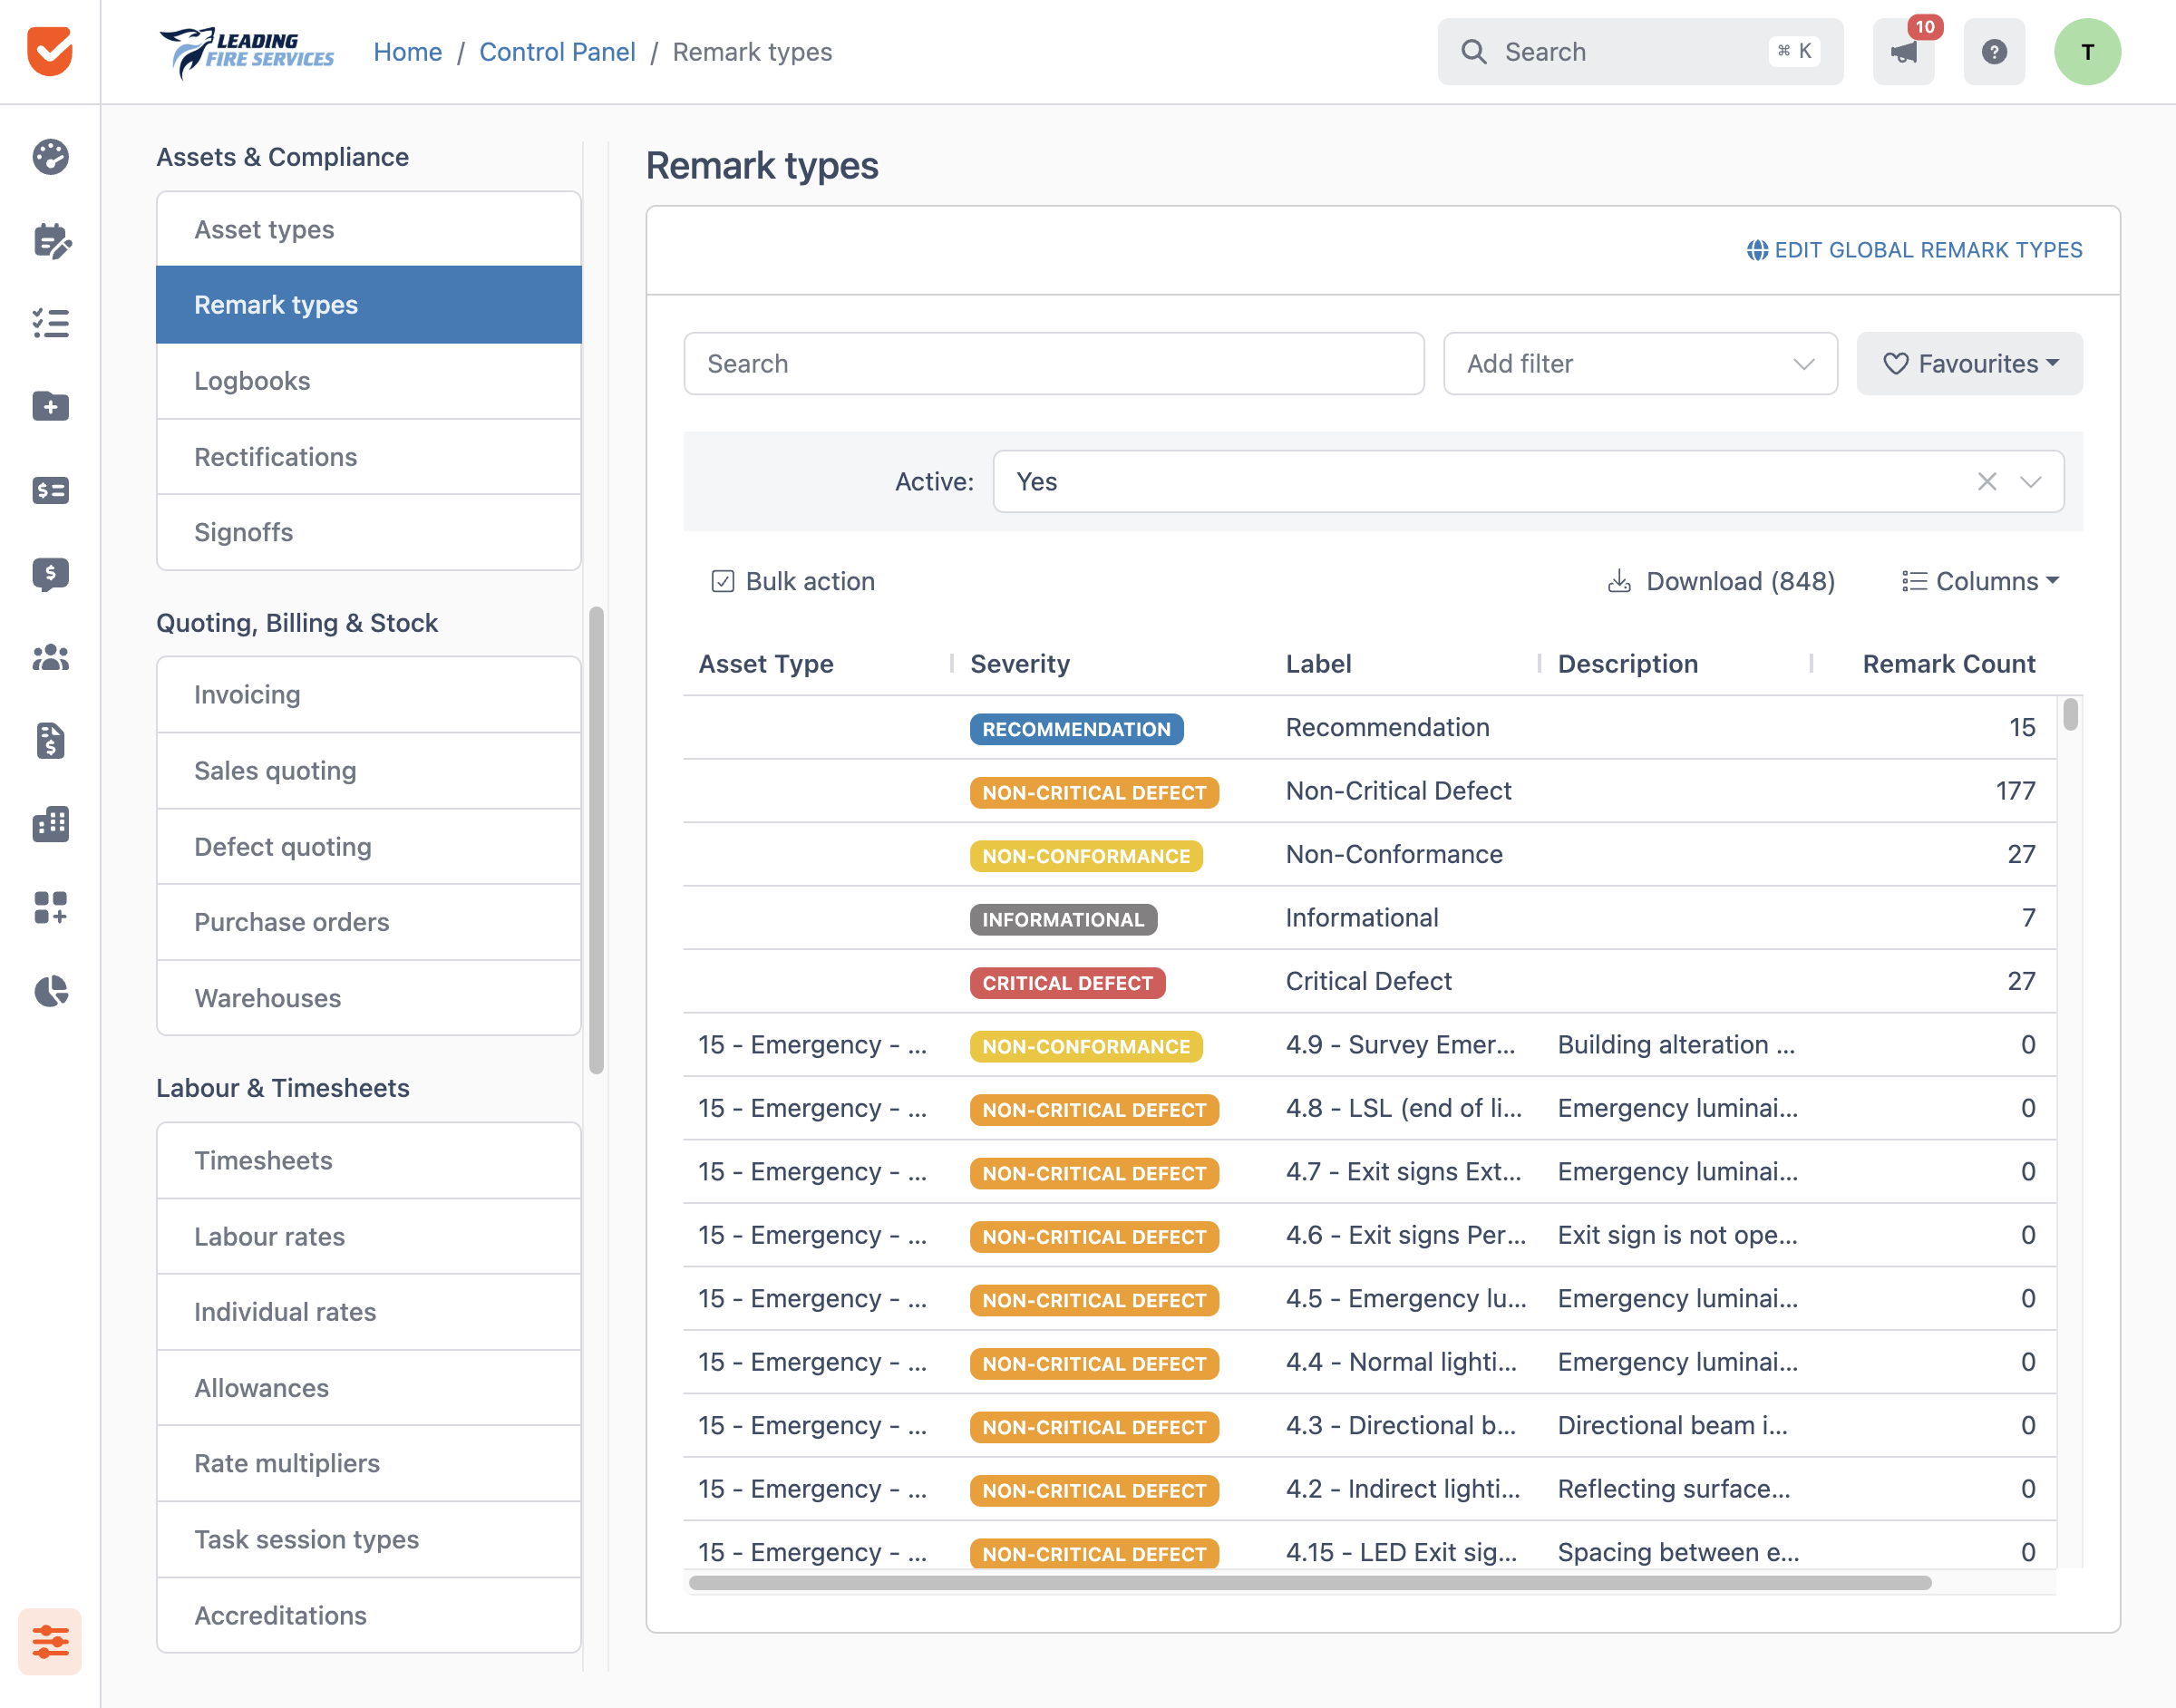Click 'Exit sign is not ope...' description
Screen dimensions: 2176x1708
1677,1235
